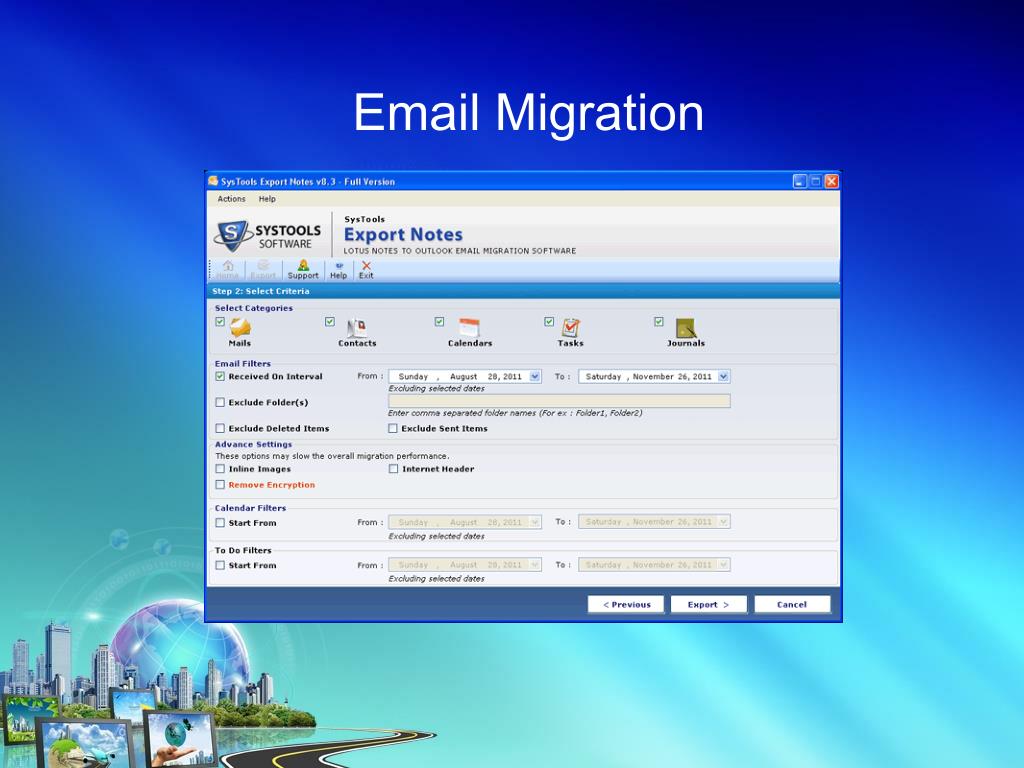
Task: Uncheck the Mails category checkbox
Action: (220, 322)
